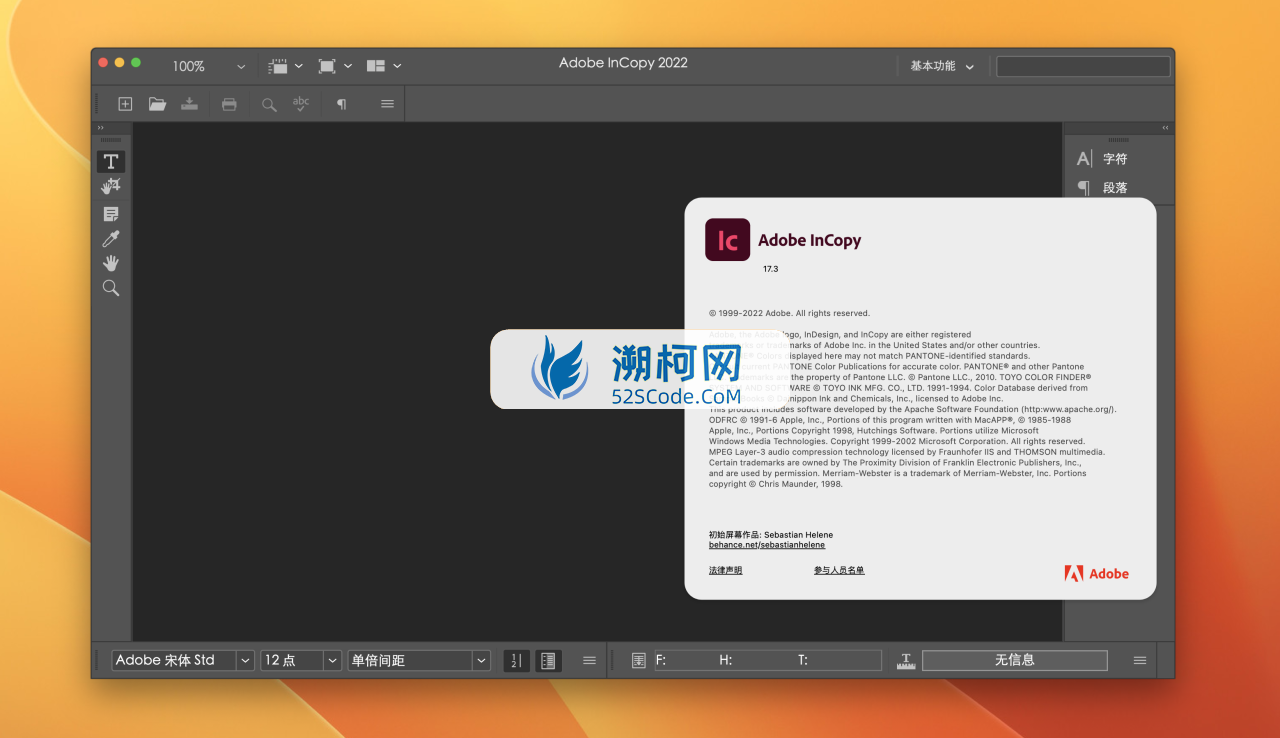Open the 法律声明 legal notices link
The height and width of the screenshot is (738, 1280).
coord(726,570)
